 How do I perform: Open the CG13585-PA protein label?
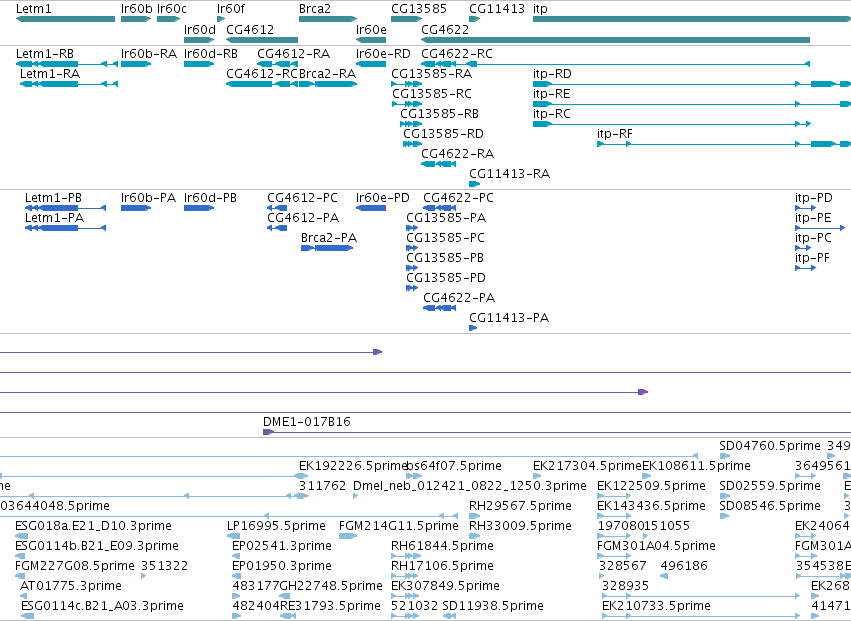(446, 218)
